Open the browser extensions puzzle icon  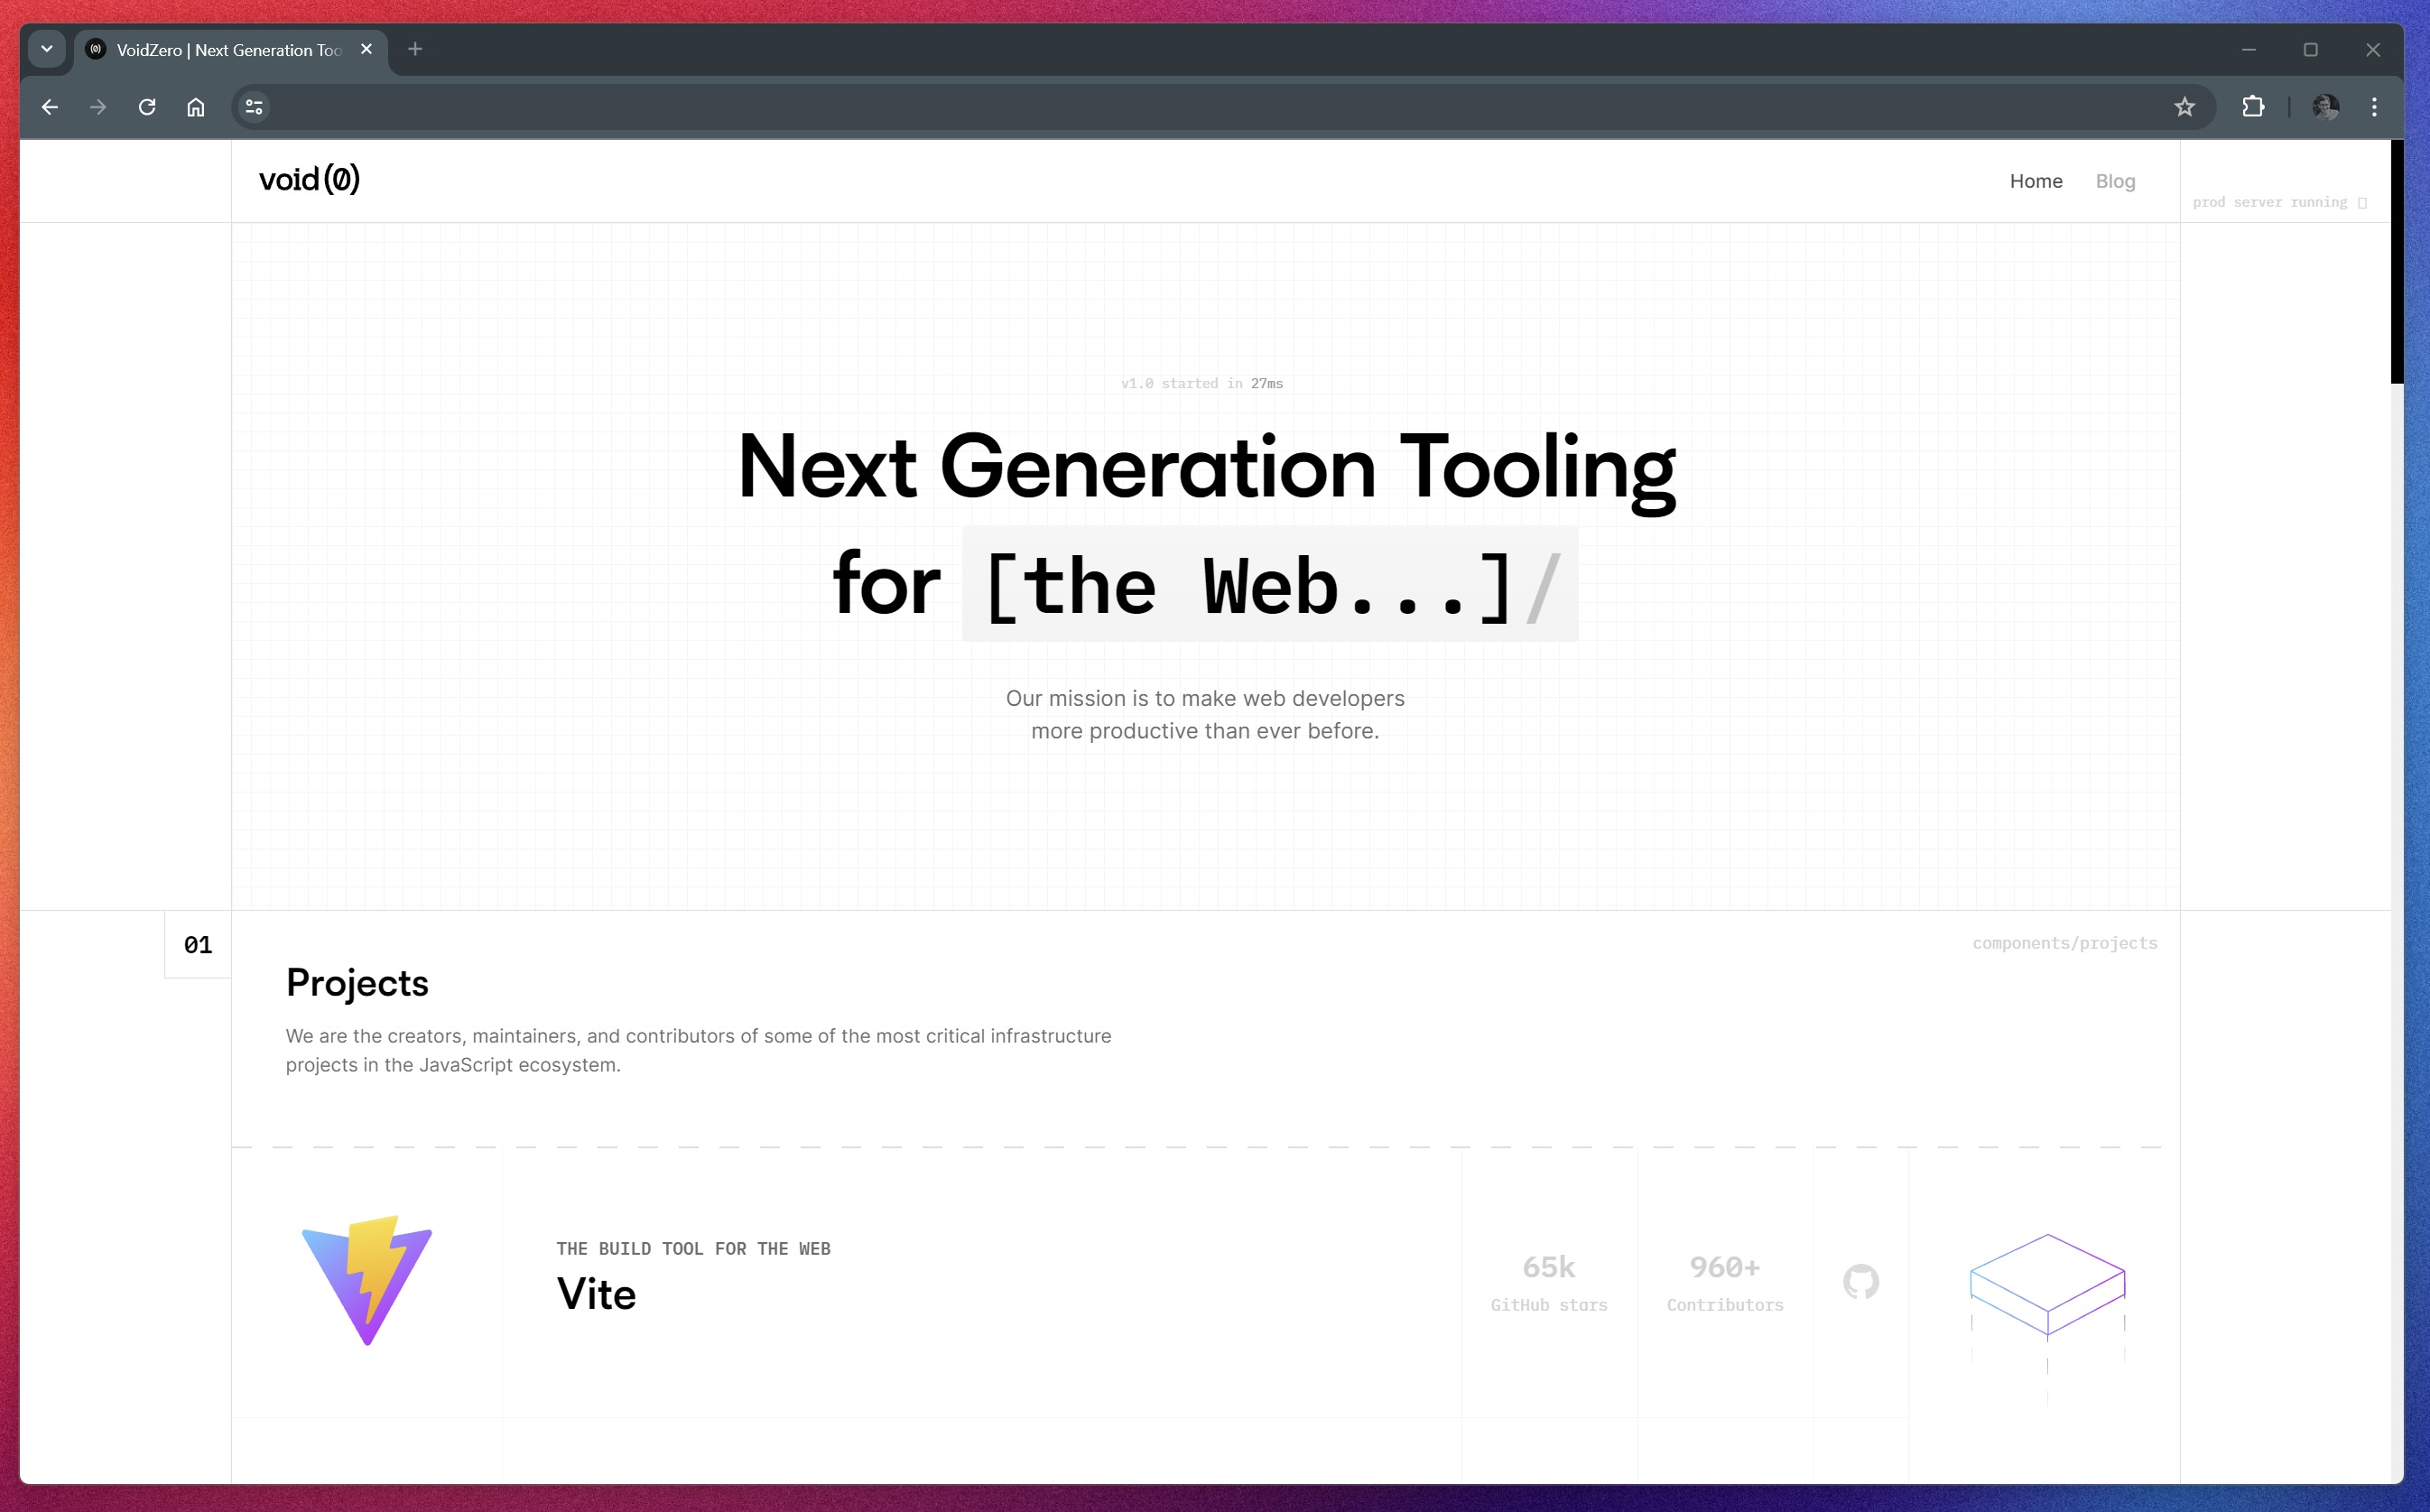click(x=2253, y=107)
